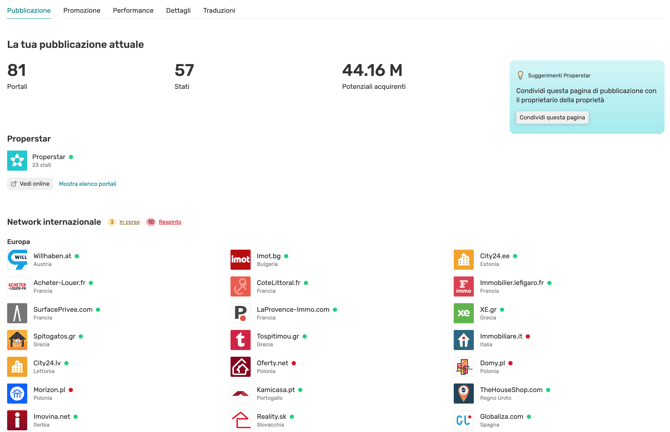Go to the Performance tab

(133, 10)
